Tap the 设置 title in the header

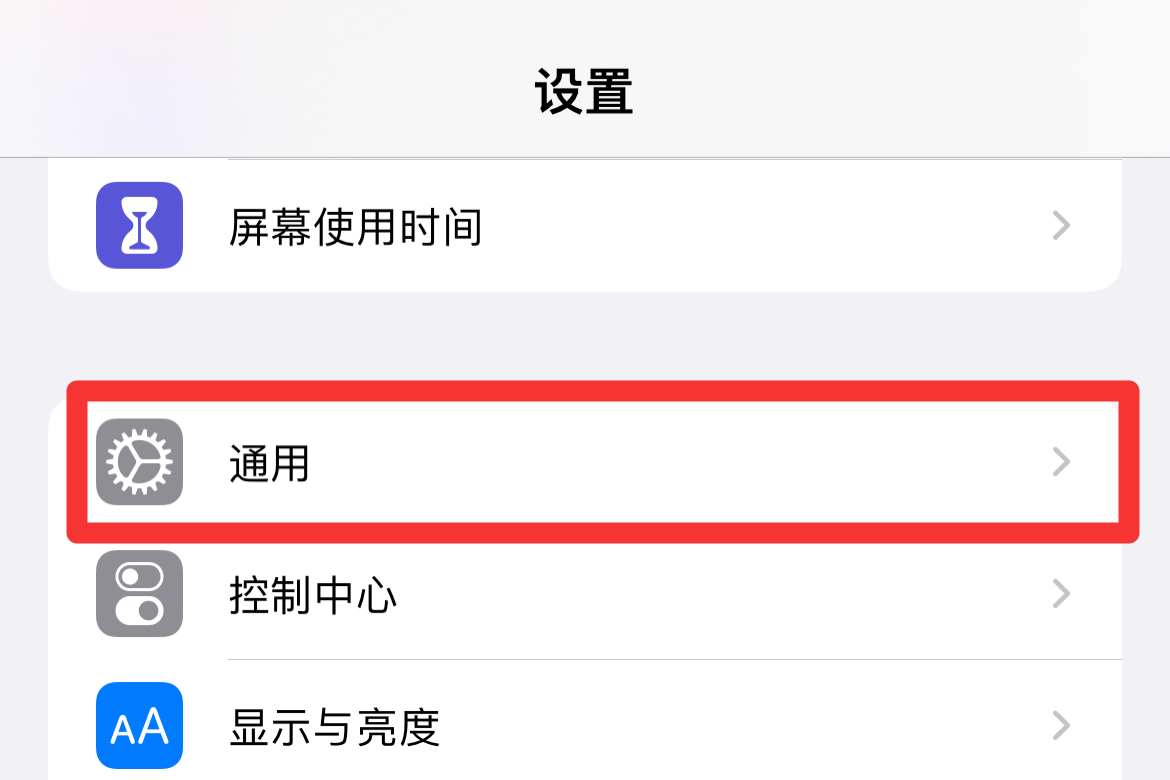[x=584, y=91]
